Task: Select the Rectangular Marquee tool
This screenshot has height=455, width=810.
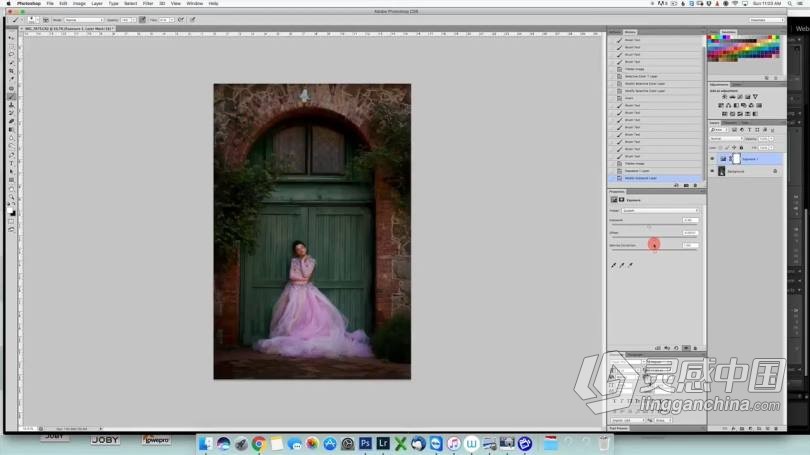Action: click(x=11, y=46)
